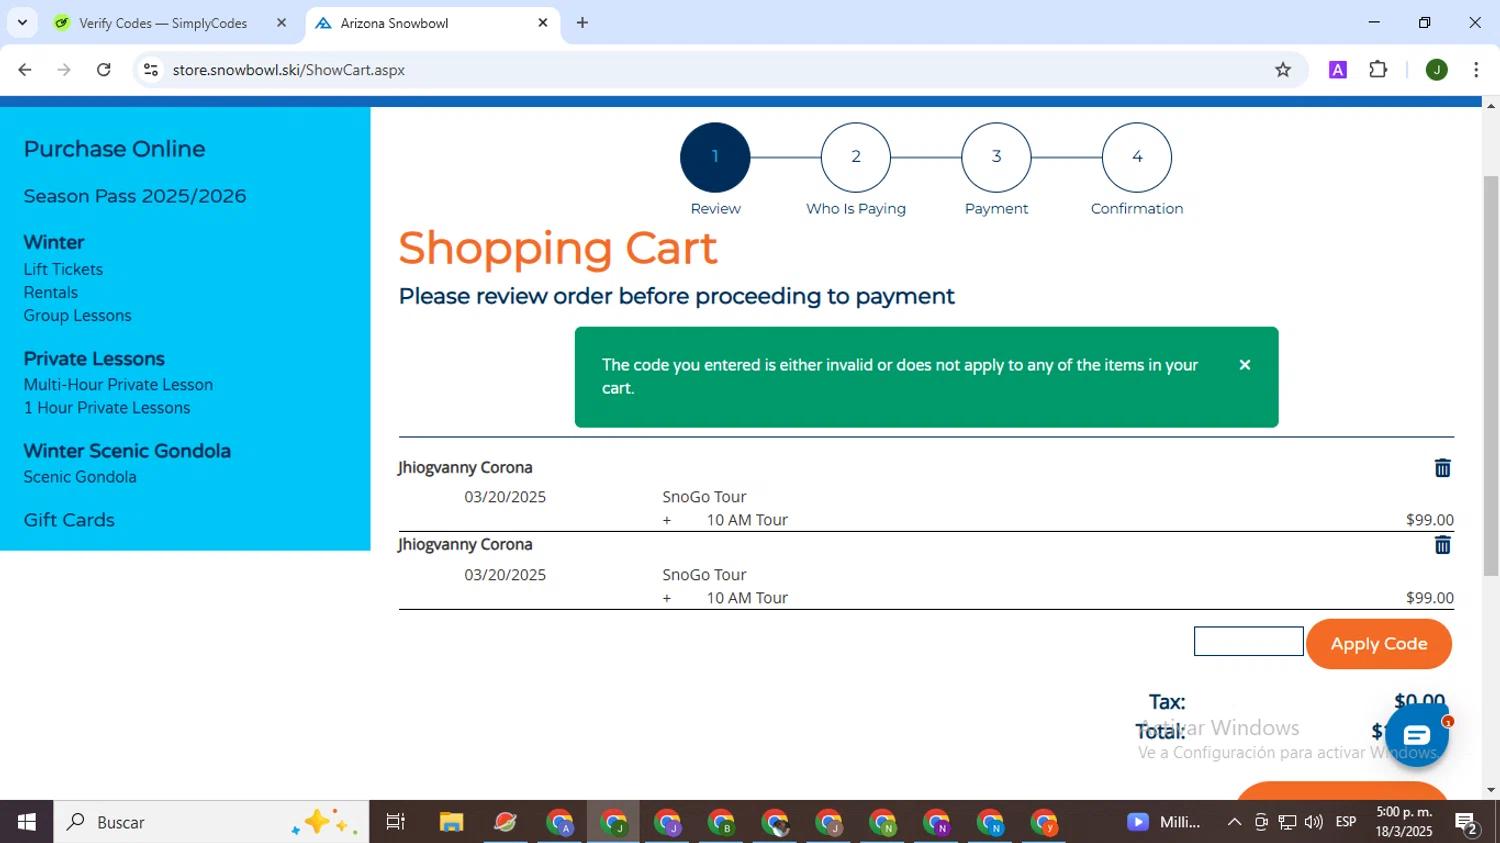Image resolution: width=1500 pixels, height=843 pixels.
Task: Go to step 1 Review circle
Action: point(715,157)
